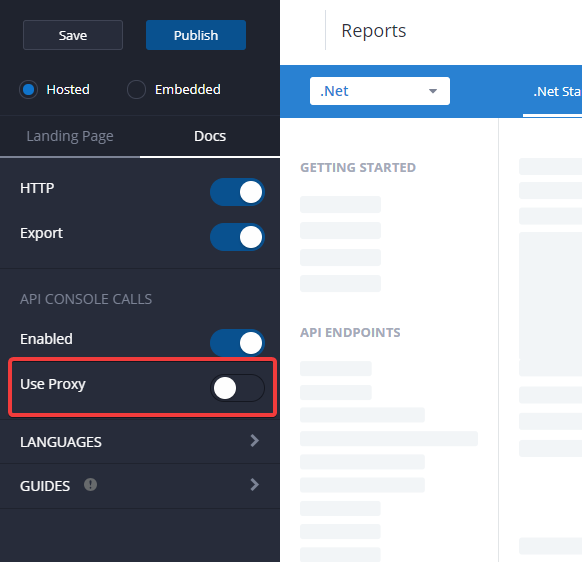Switch to the Landing Page tab
The image size is (582, 562).
point(70,136)
